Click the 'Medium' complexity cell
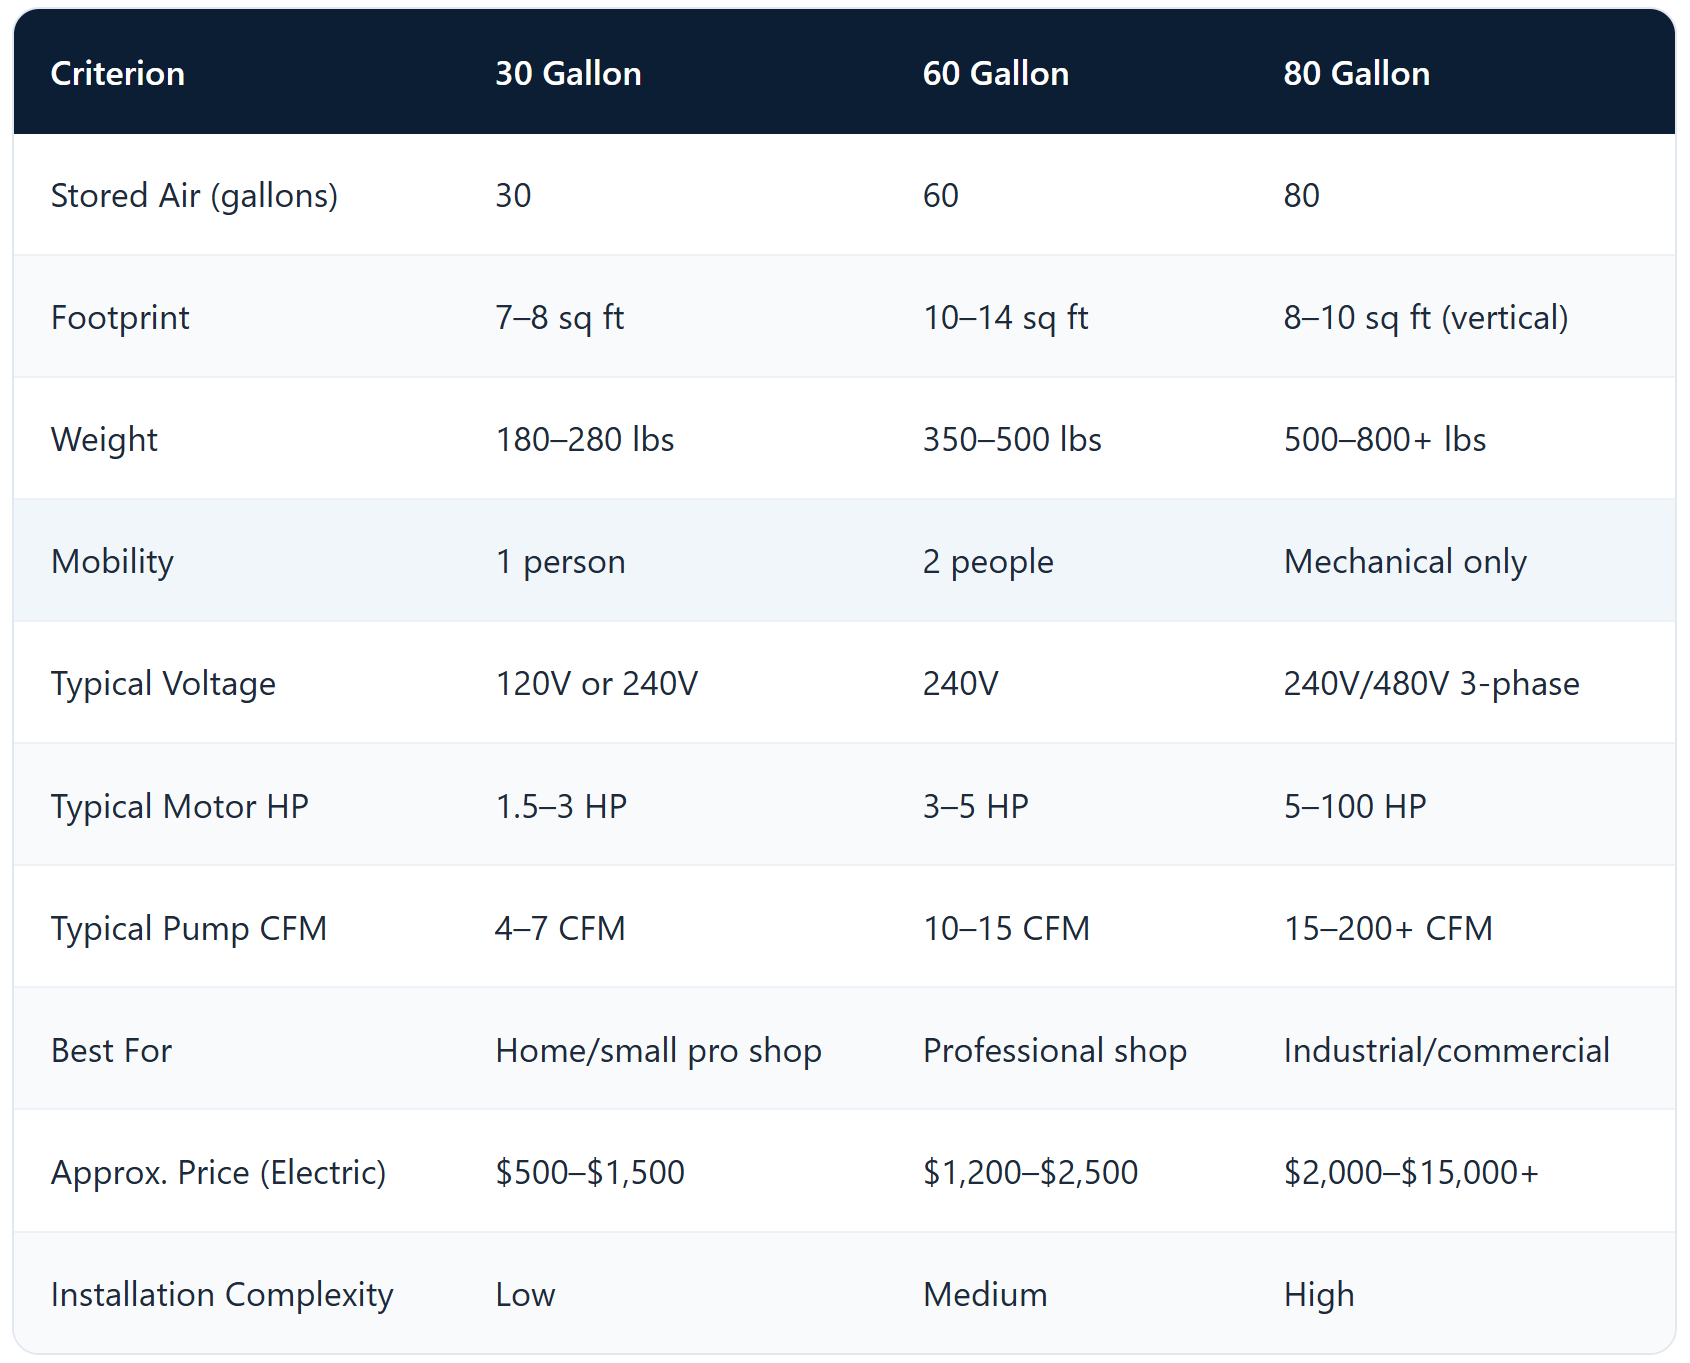Screen dimensions: 1690x1363 point(985,1295)
